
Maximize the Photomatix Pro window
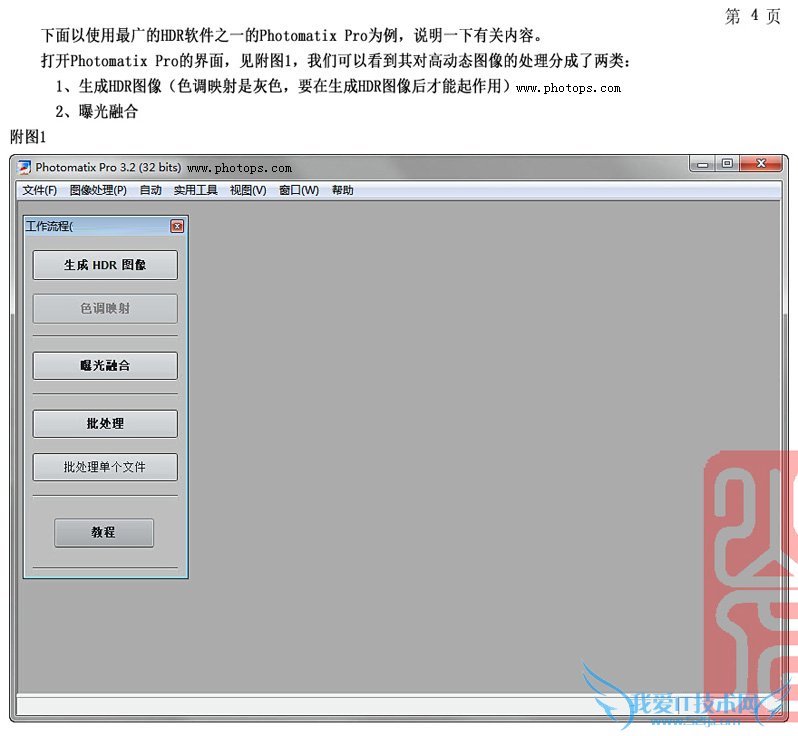pyautogui.click(x=727, y=164)
